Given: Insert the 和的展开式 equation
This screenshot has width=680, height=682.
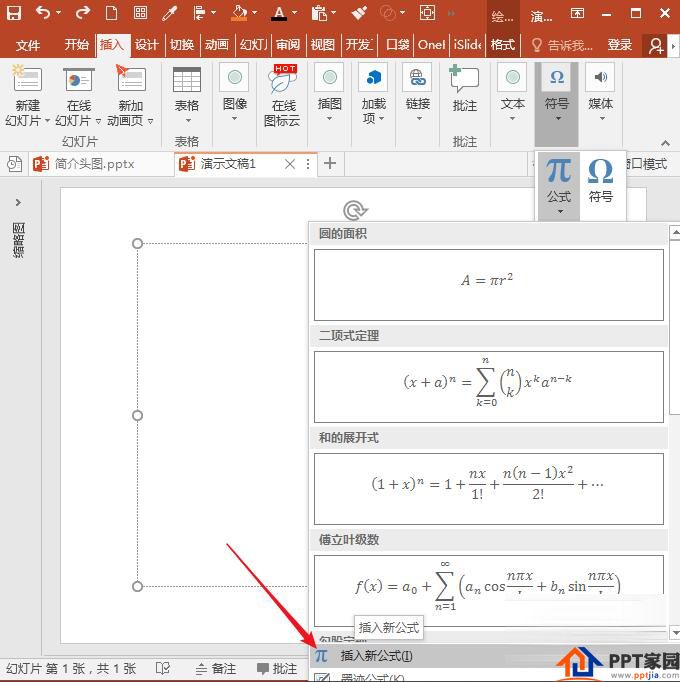Looking at the screenshot, I should tap(489, 488).
